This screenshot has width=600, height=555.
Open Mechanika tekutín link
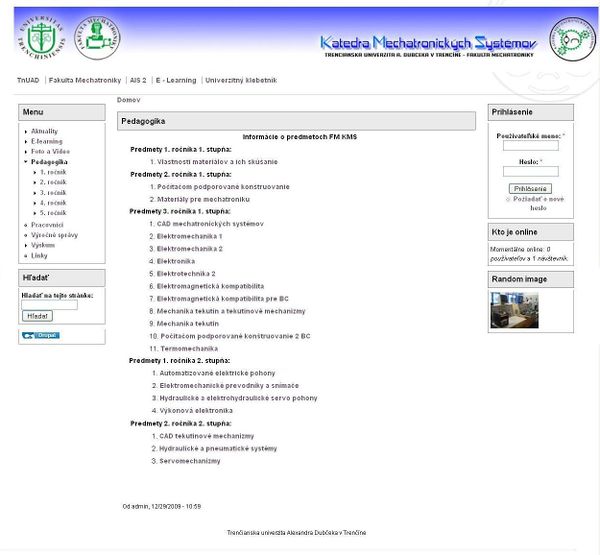(188, 324)
